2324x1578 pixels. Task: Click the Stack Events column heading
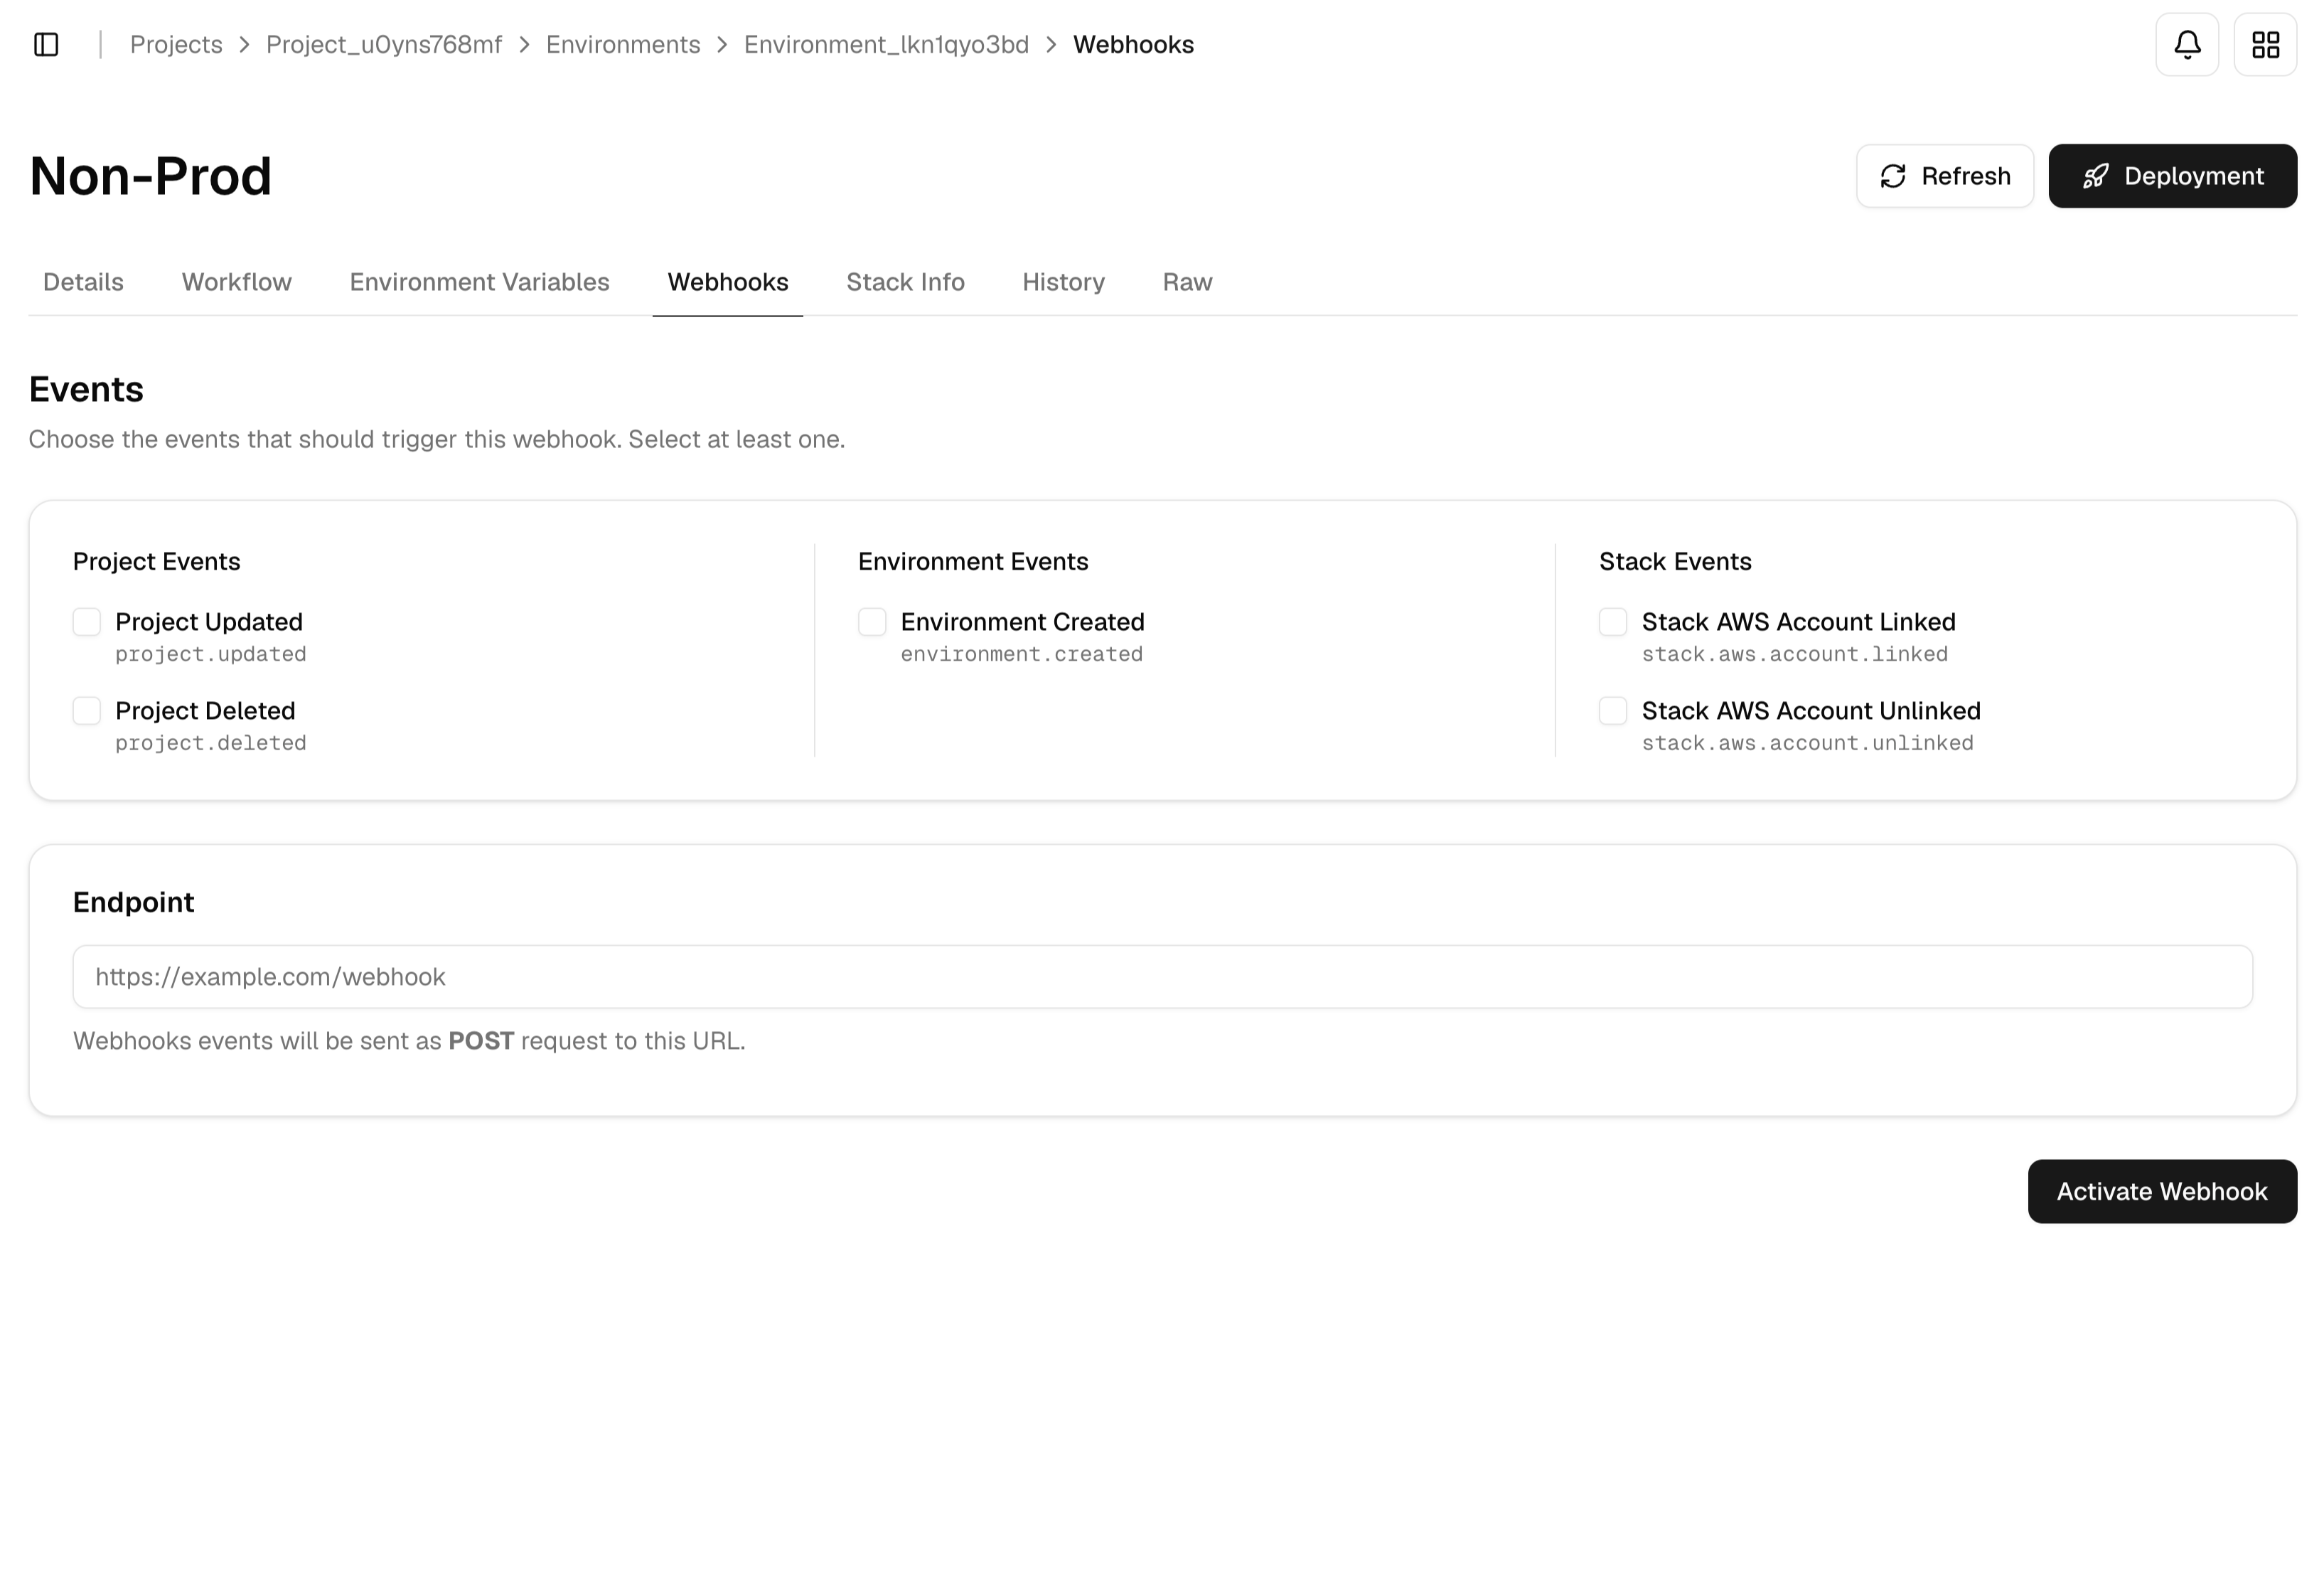1675,561
